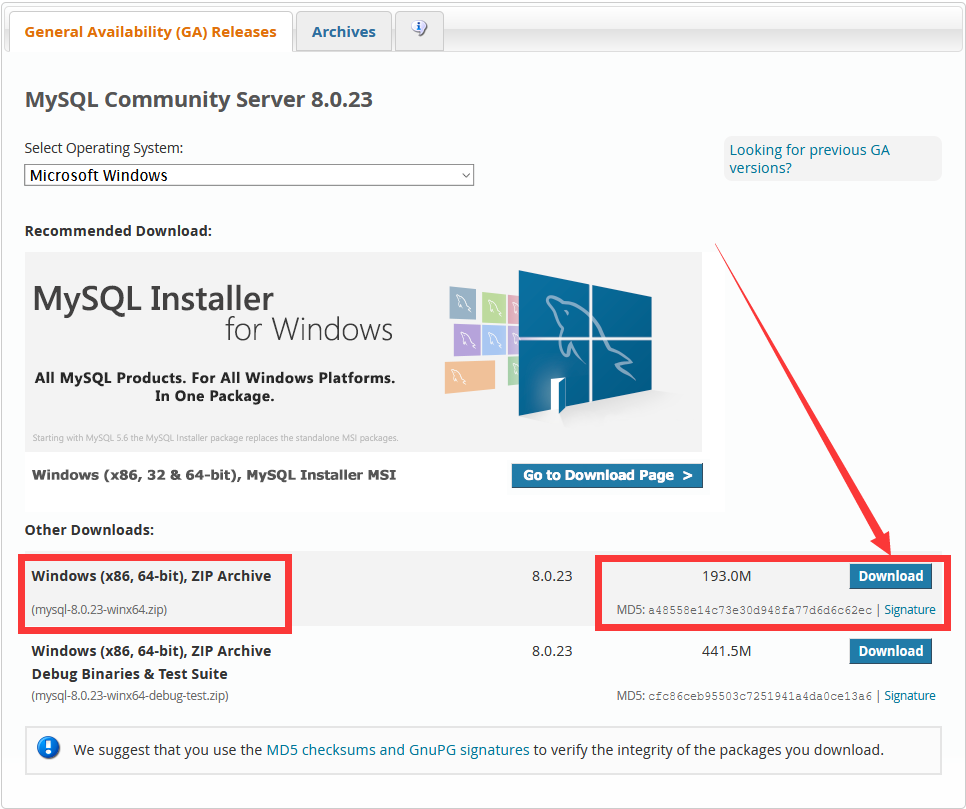
Task: Open Signature link for the debug-test zip
Action: tap(909, 696)
